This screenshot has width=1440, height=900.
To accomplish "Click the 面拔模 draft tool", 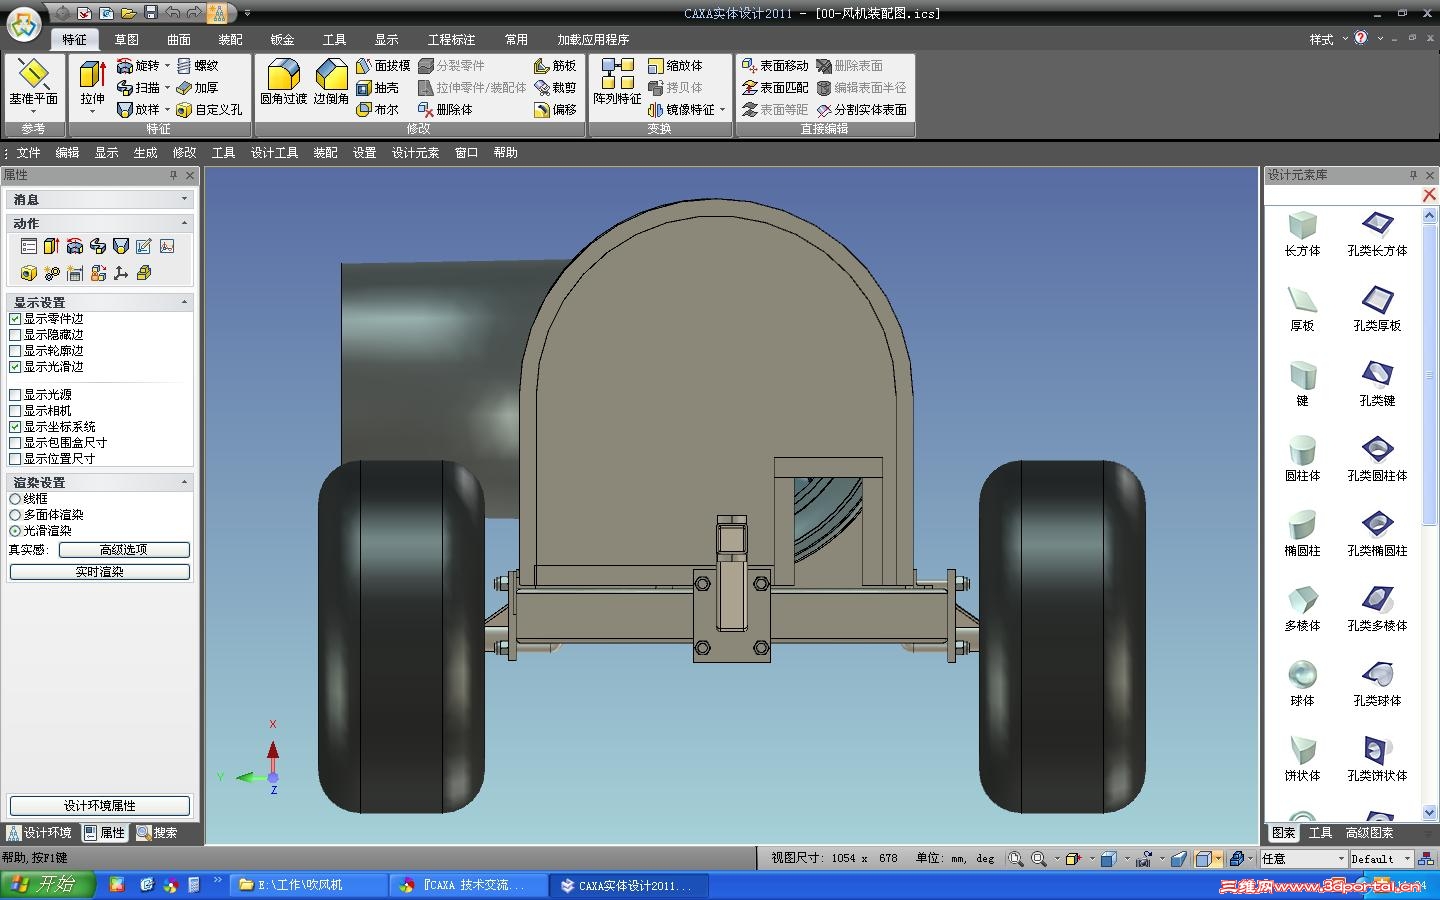I will [x=383, y=66].
